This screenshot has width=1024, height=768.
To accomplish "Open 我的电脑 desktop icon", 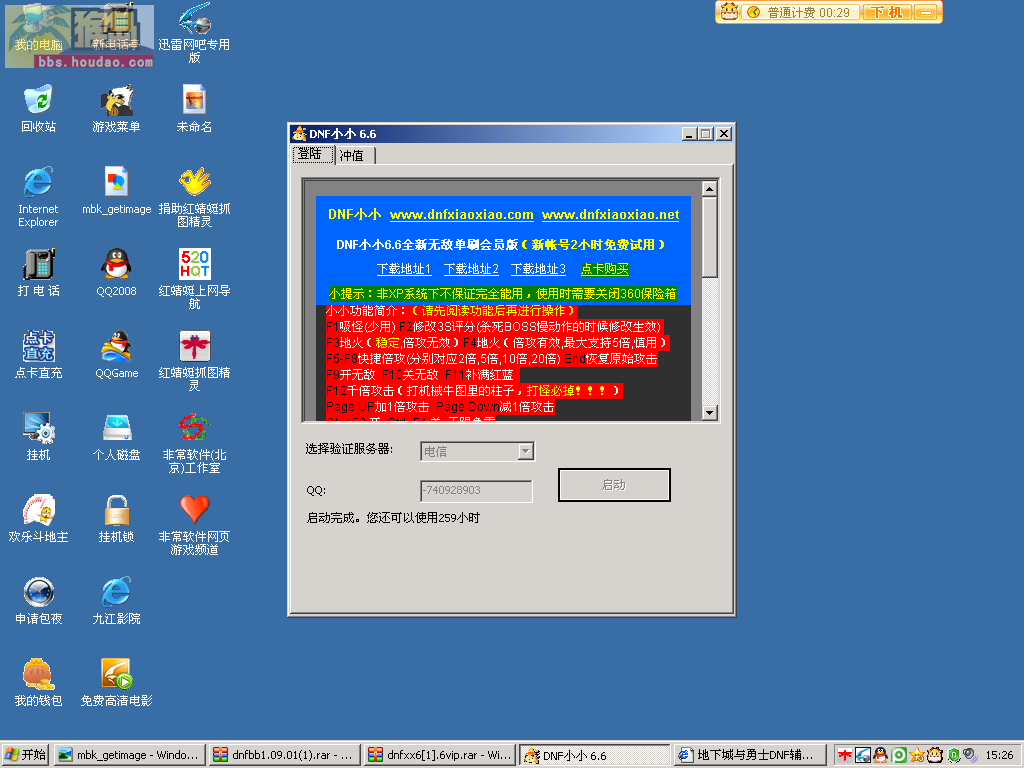I will 39,27.
